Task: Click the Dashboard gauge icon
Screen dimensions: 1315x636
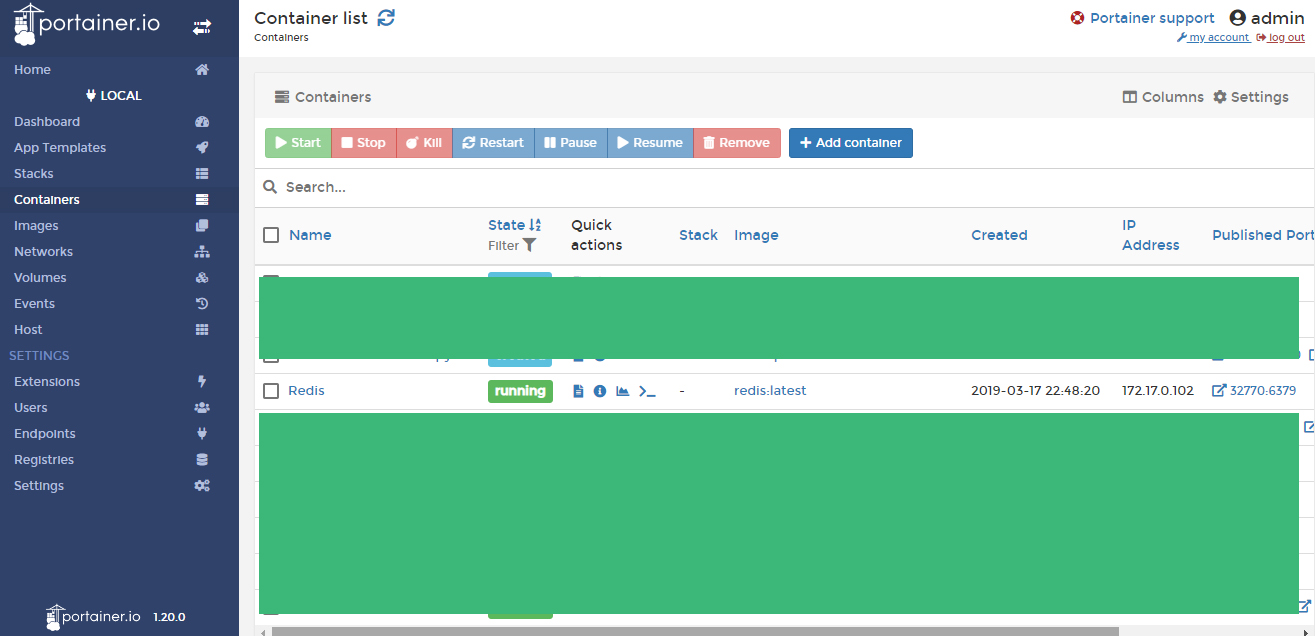Action: point(202,122)
